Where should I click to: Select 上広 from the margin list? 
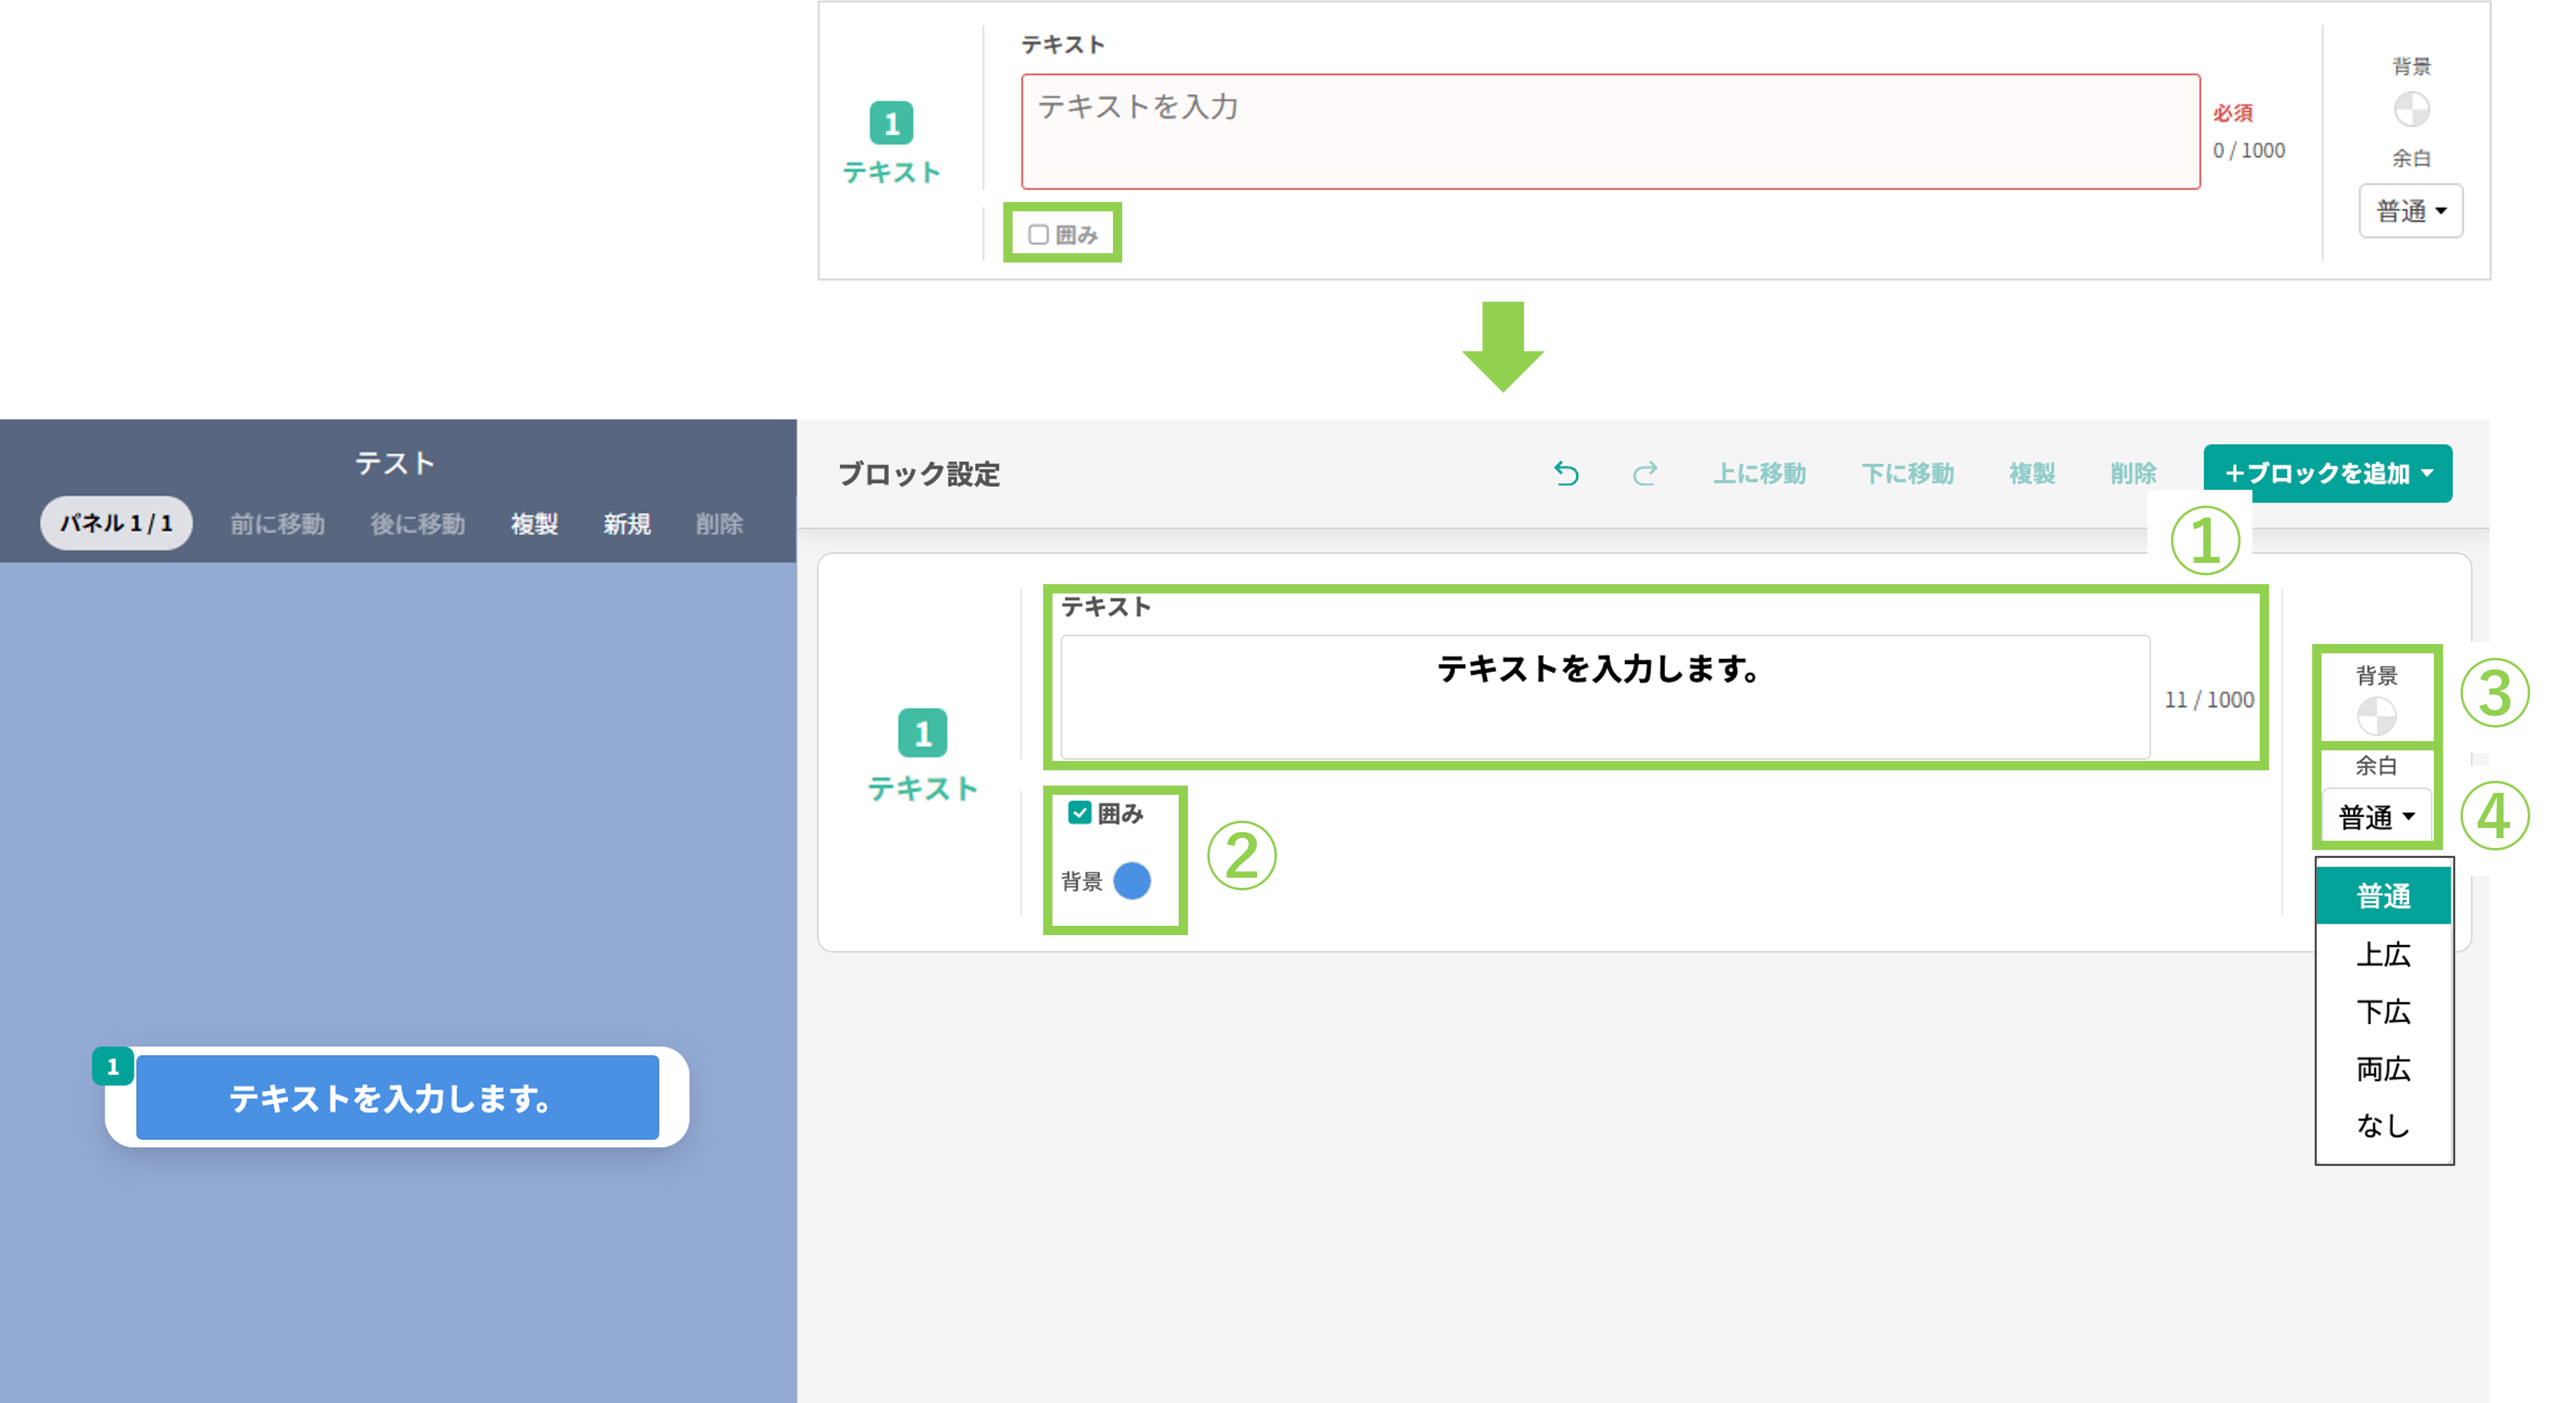pos(2383,954)
